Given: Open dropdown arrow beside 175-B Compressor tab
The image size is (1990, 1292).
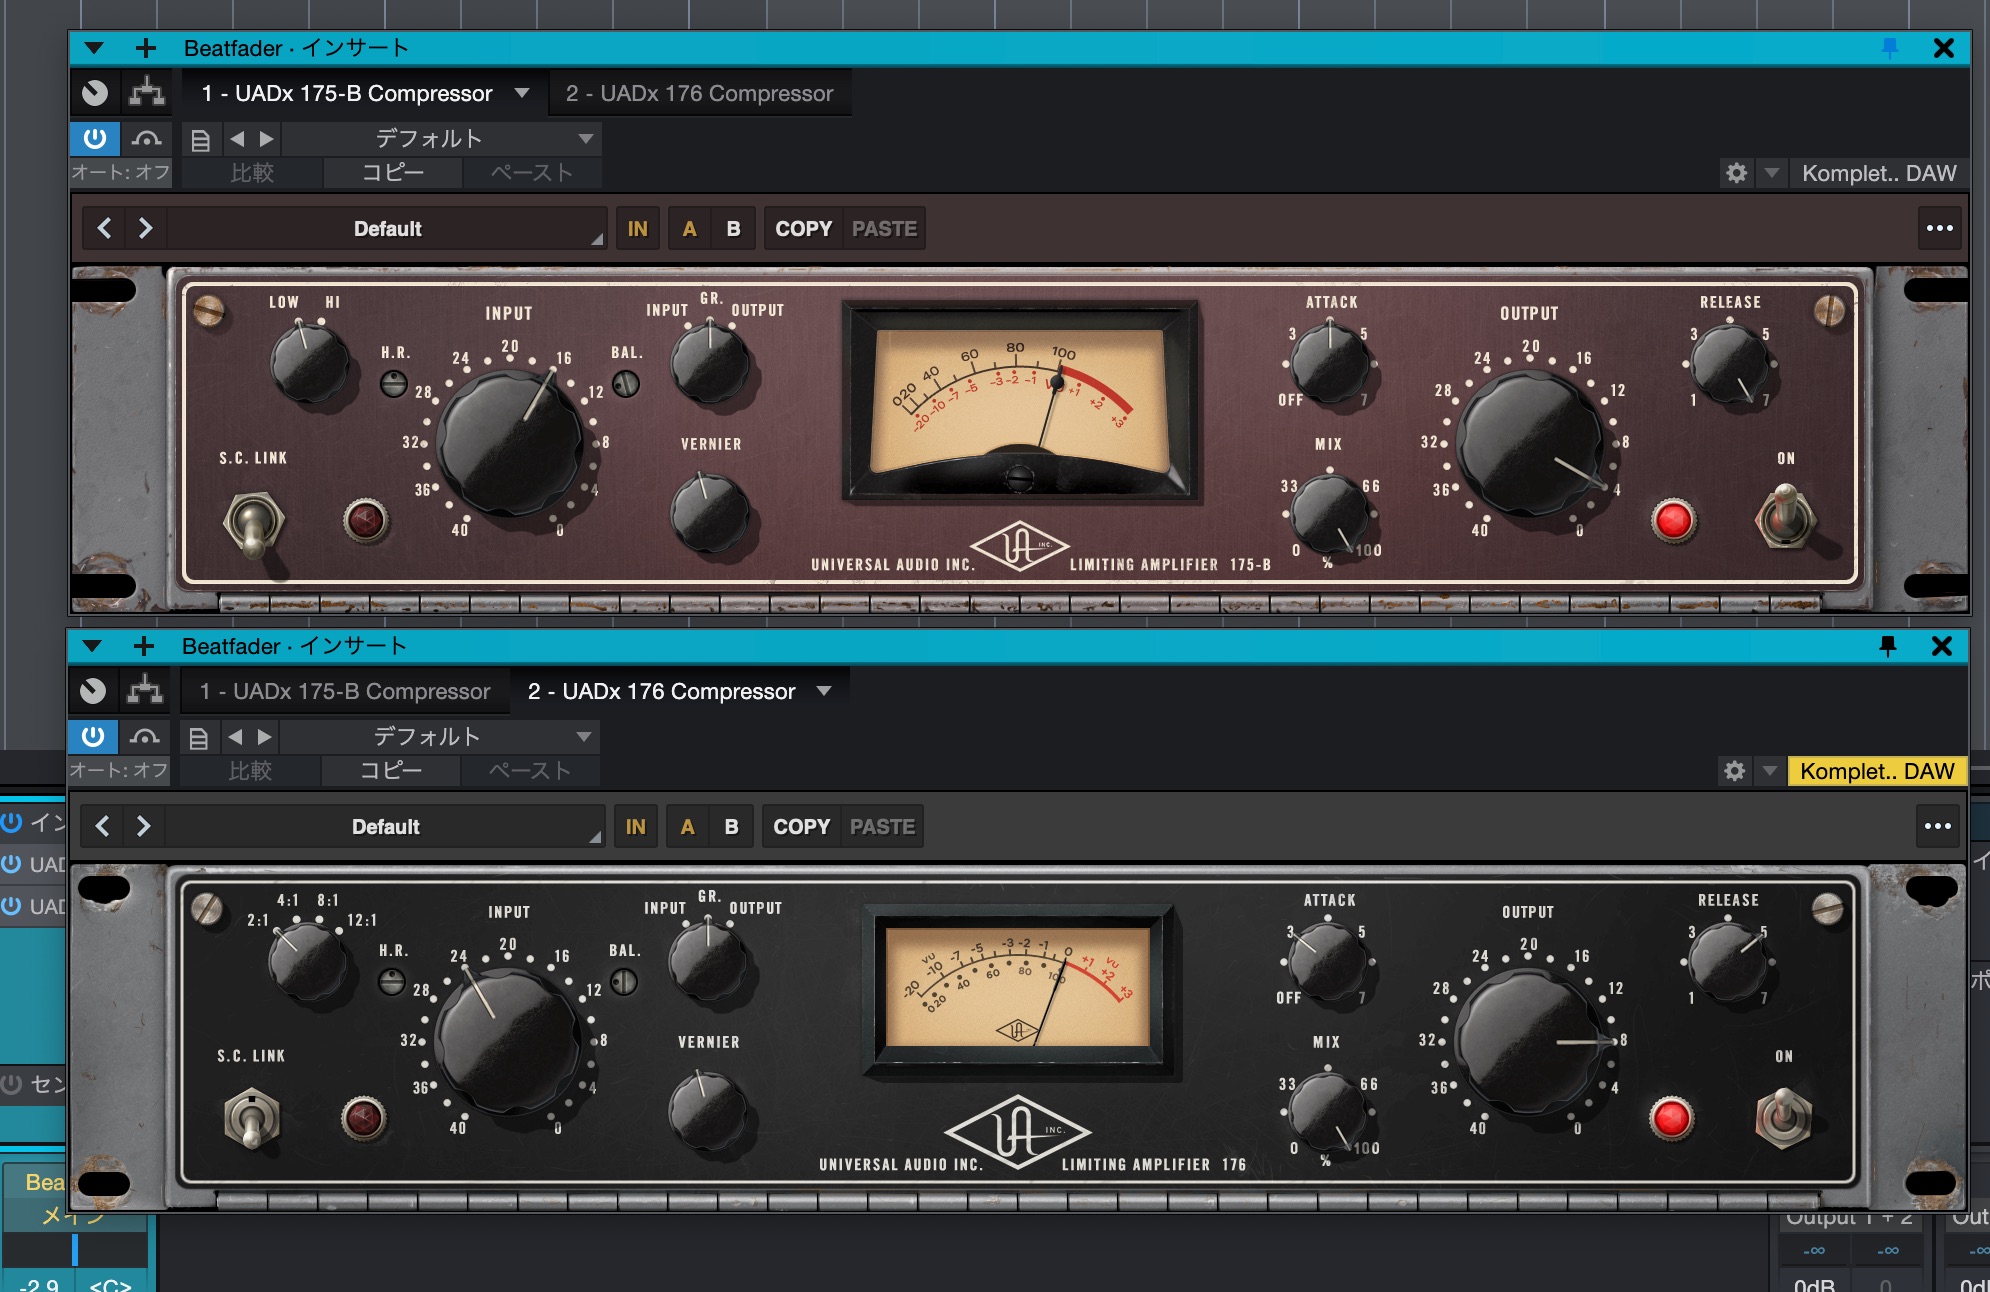Looking at the screenshot, I should pos(522,93).
